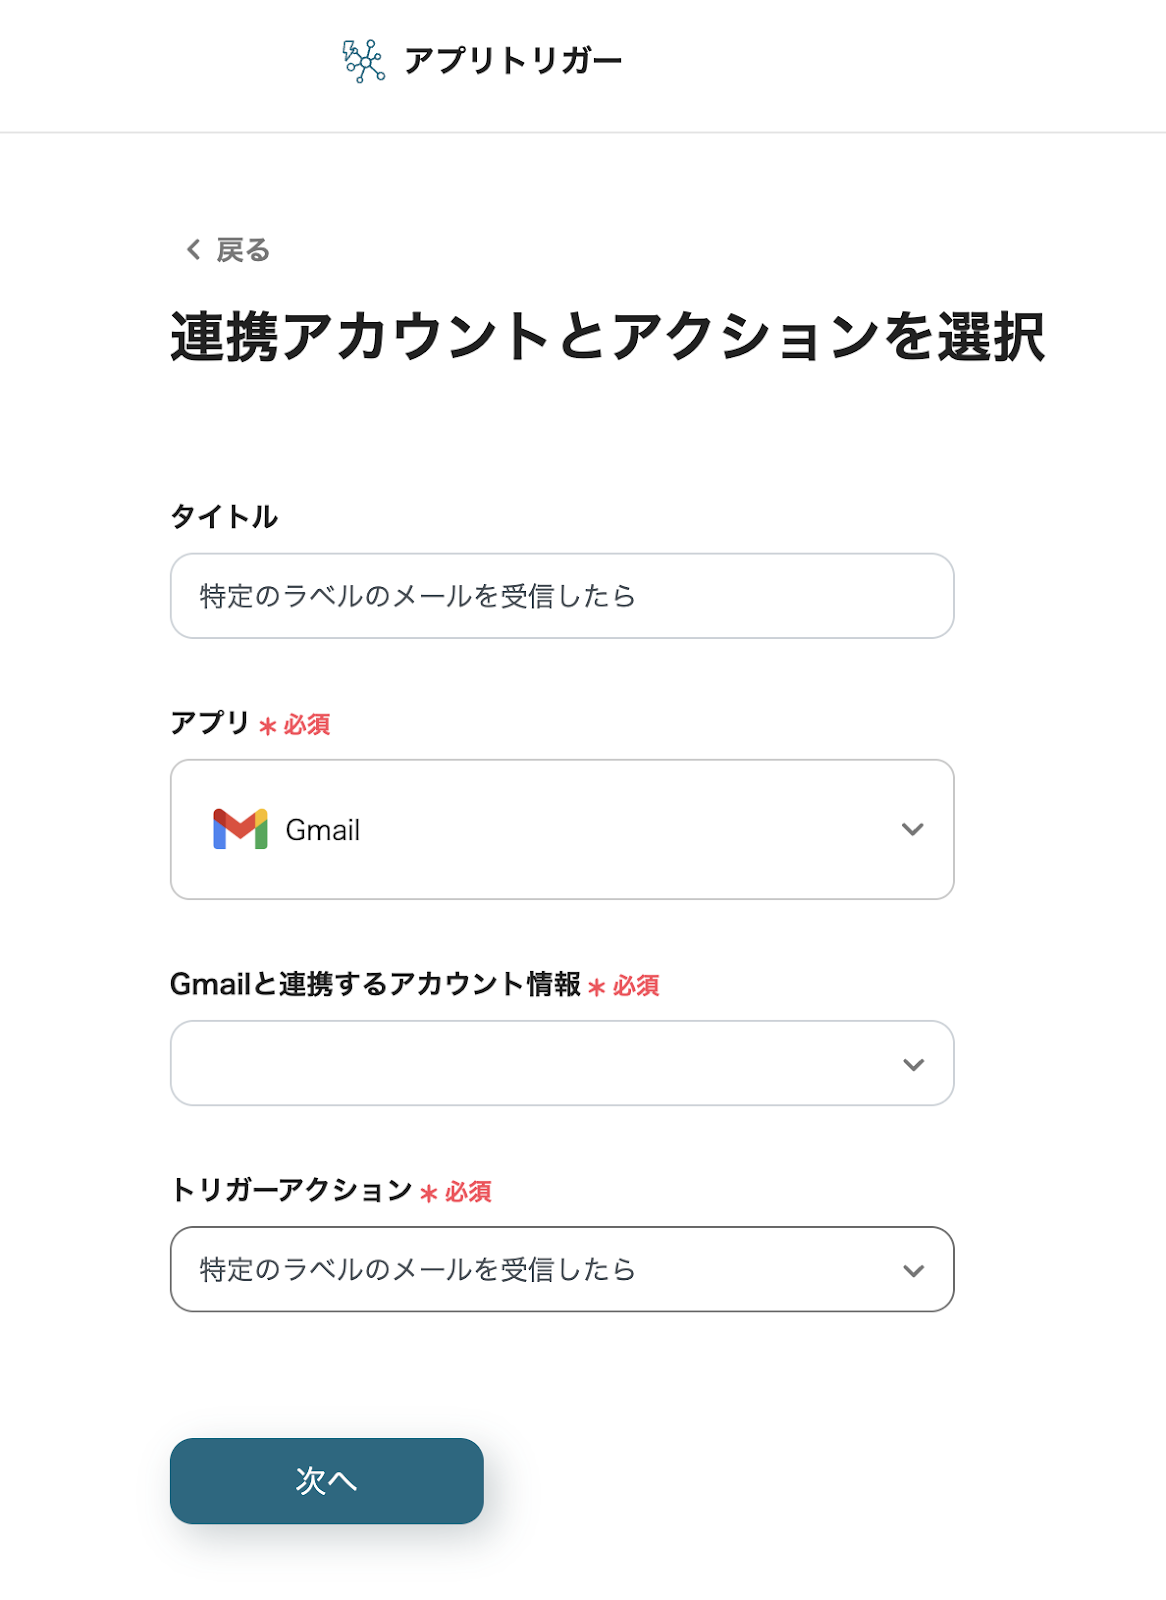Click the 連携アカウントとアクションを選択 heading
Screen dimensions: 1166x1600
coord(607,337)
